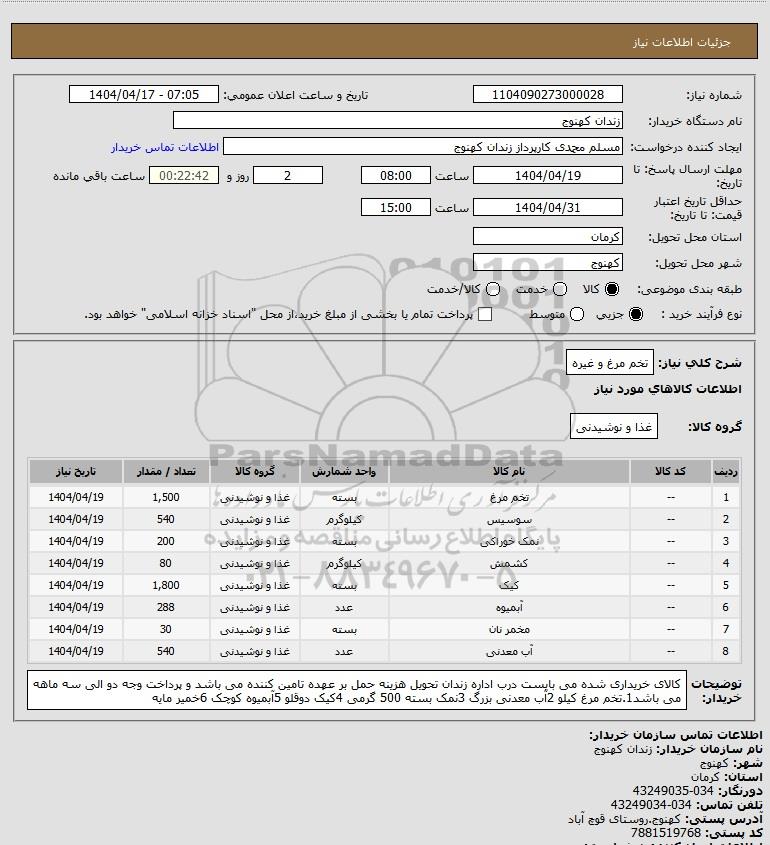Click the quantity cell 30
The height and width of the screenshot is (845, 770).
point(165,629)
